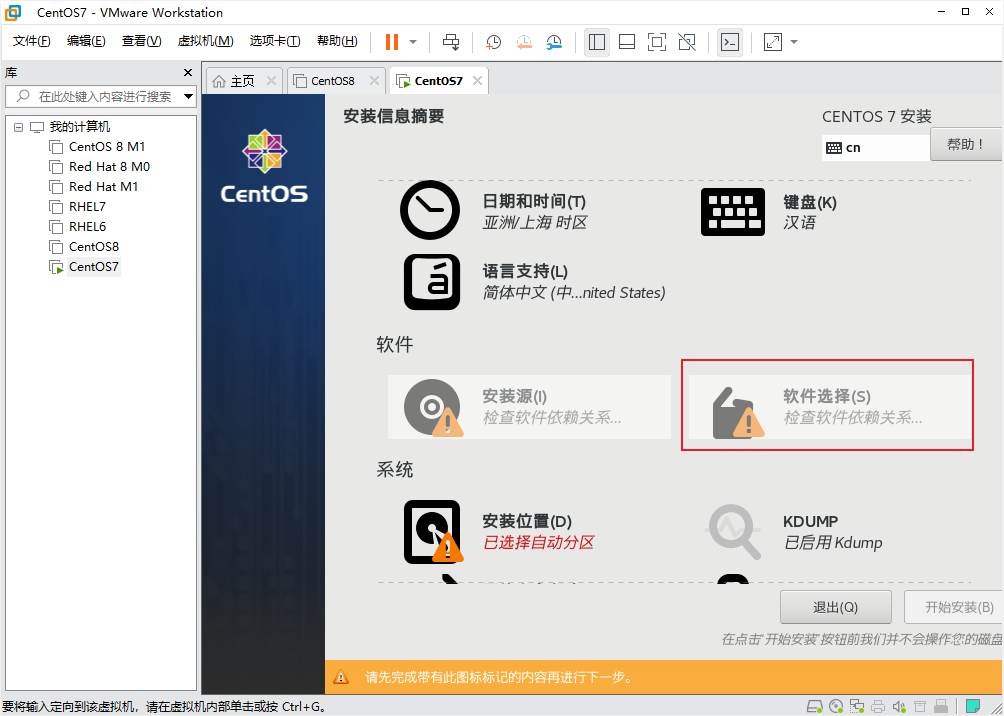Select running CentOS7 in the library tree
This screenshot has height=716, width=1004.
93,267
